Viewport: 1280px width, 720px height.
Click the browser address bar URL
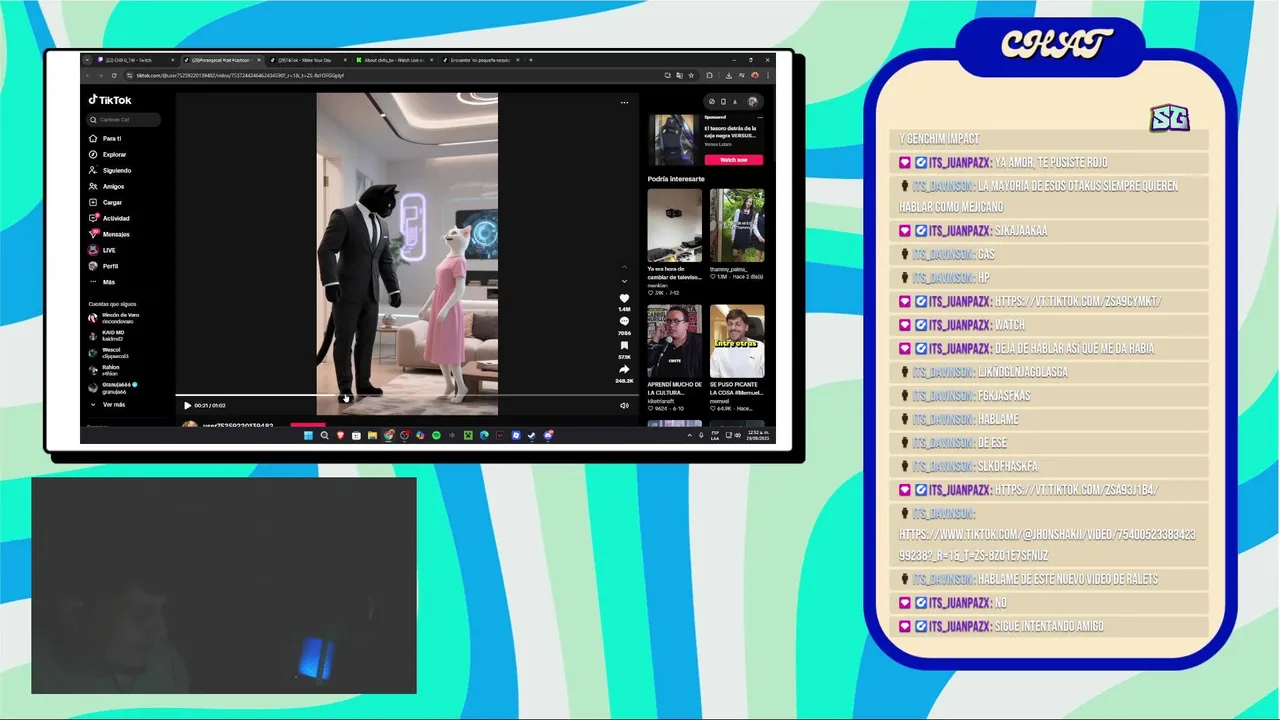tap(240, 75)
